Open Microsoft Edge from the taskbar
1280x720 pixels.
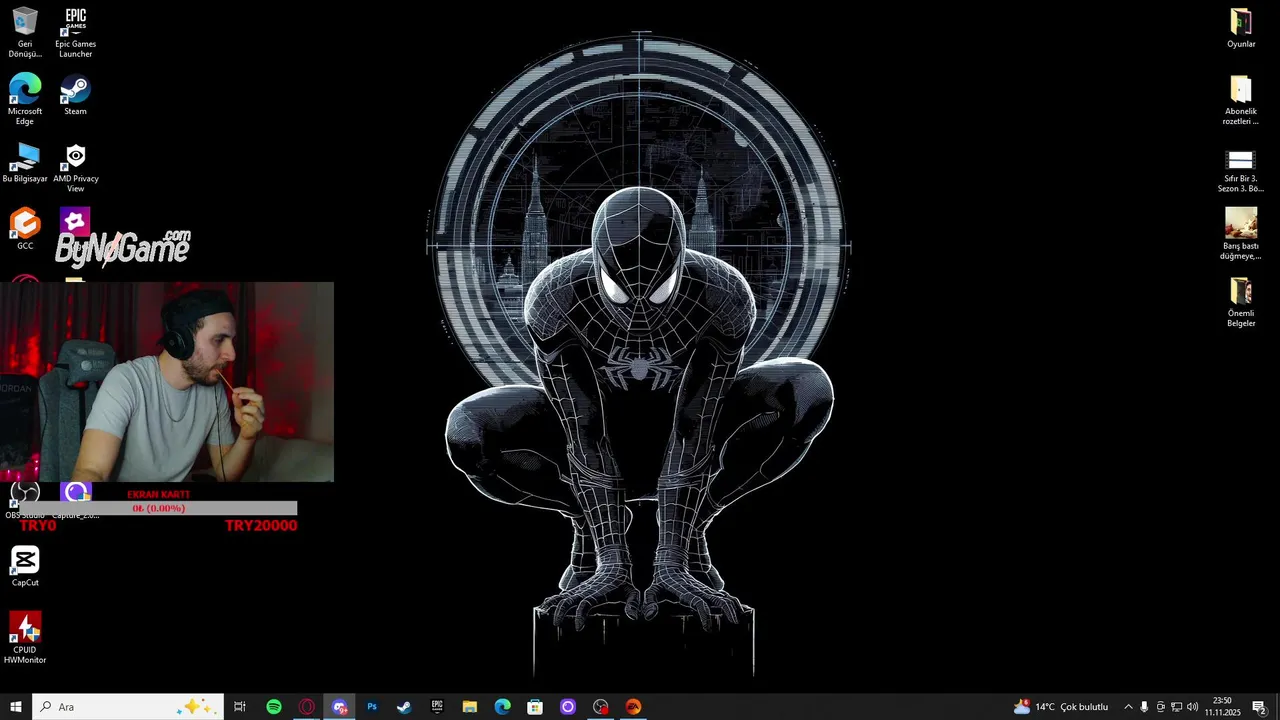[502, 707]
